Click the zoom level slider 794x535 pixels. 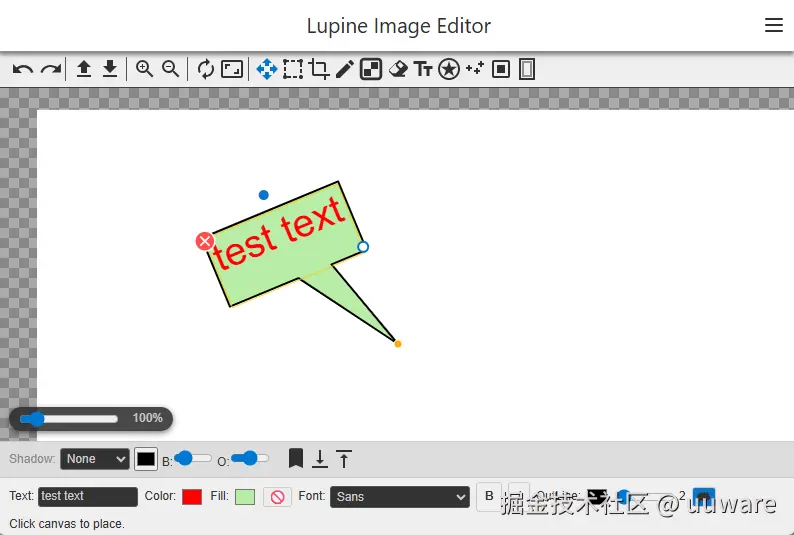coord(68,419)
